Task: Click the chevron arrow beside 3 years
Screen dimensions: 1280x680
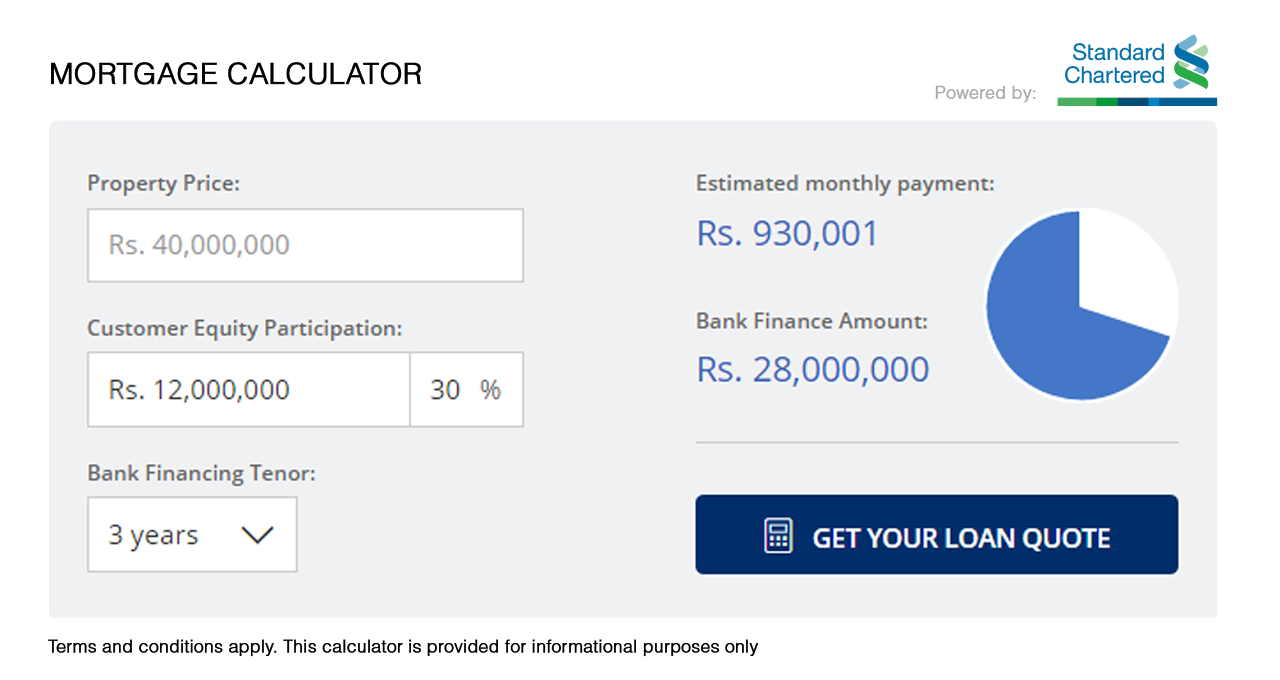Action: [x=257, y=536]
